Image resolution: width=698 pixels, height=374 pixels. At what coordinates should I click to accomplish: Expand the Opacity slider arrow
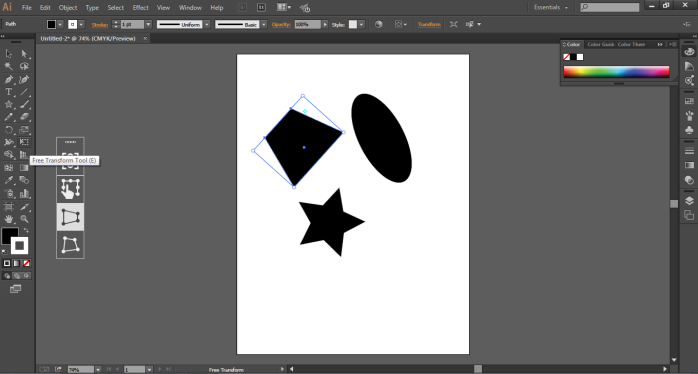click(x=325, y=24)
